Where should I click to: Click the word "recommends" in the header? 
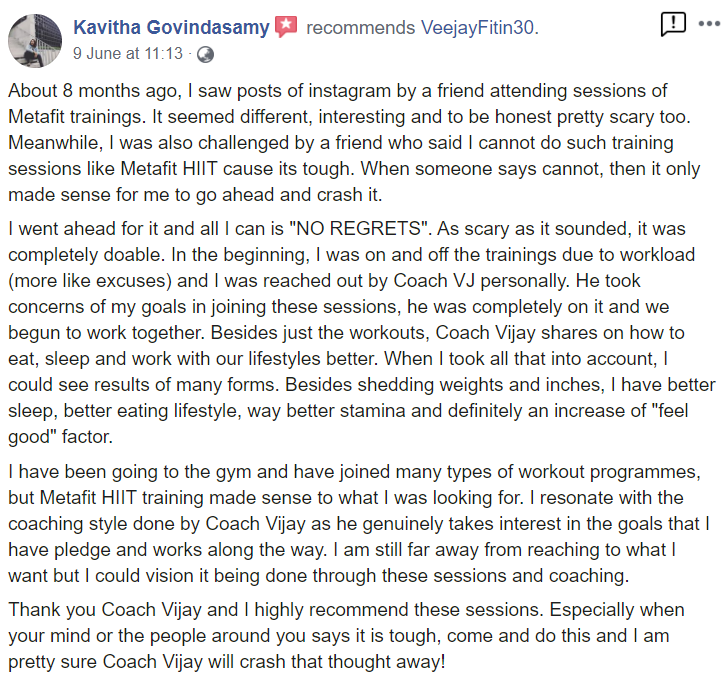click(361, 28)
